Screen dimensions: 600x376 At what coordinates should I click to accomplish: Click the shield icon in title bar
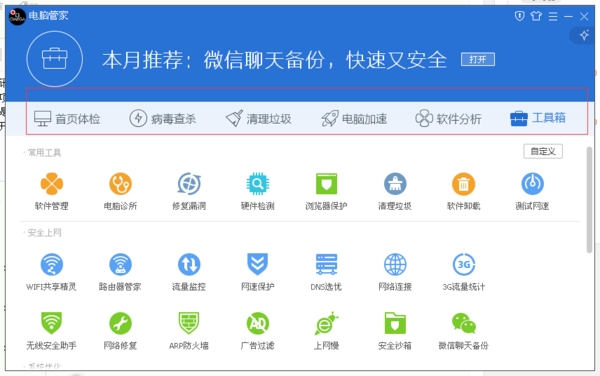point(519,16)
